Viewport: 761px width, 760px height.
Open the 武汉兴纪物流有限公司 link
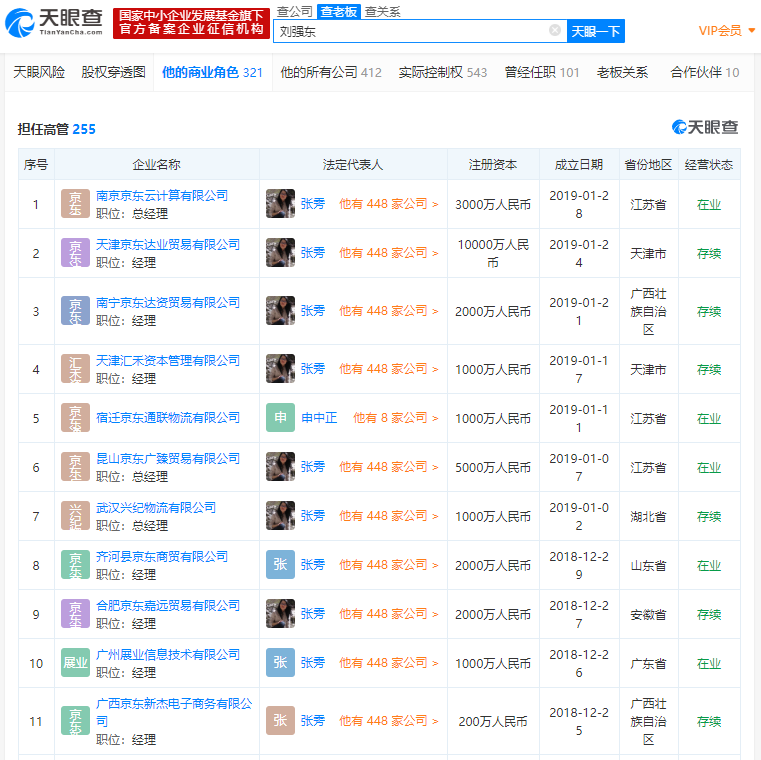pos(156,508)
